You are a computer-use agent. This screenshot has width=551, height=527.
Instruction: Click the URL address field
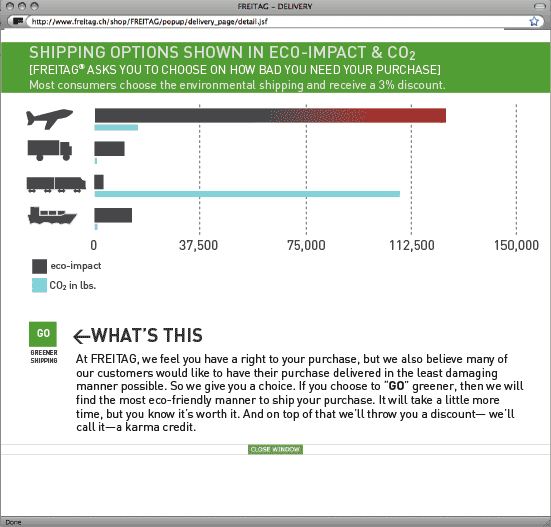(x=278, y=21)
